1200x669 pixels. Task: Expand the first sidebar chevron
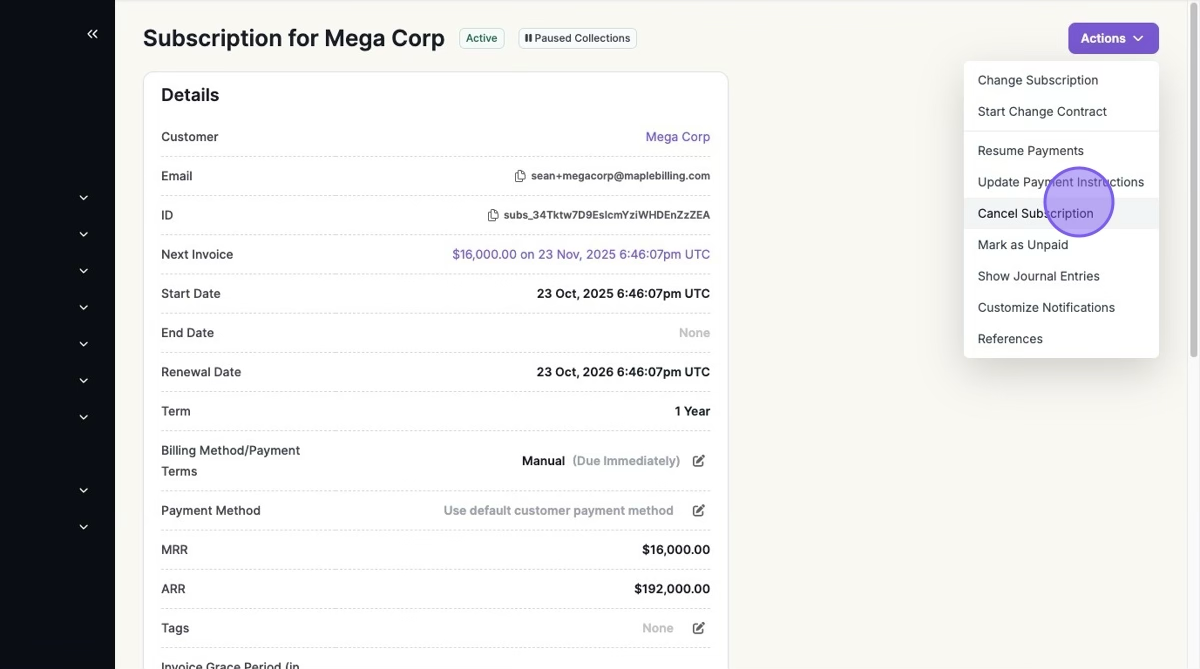(84, 198)
